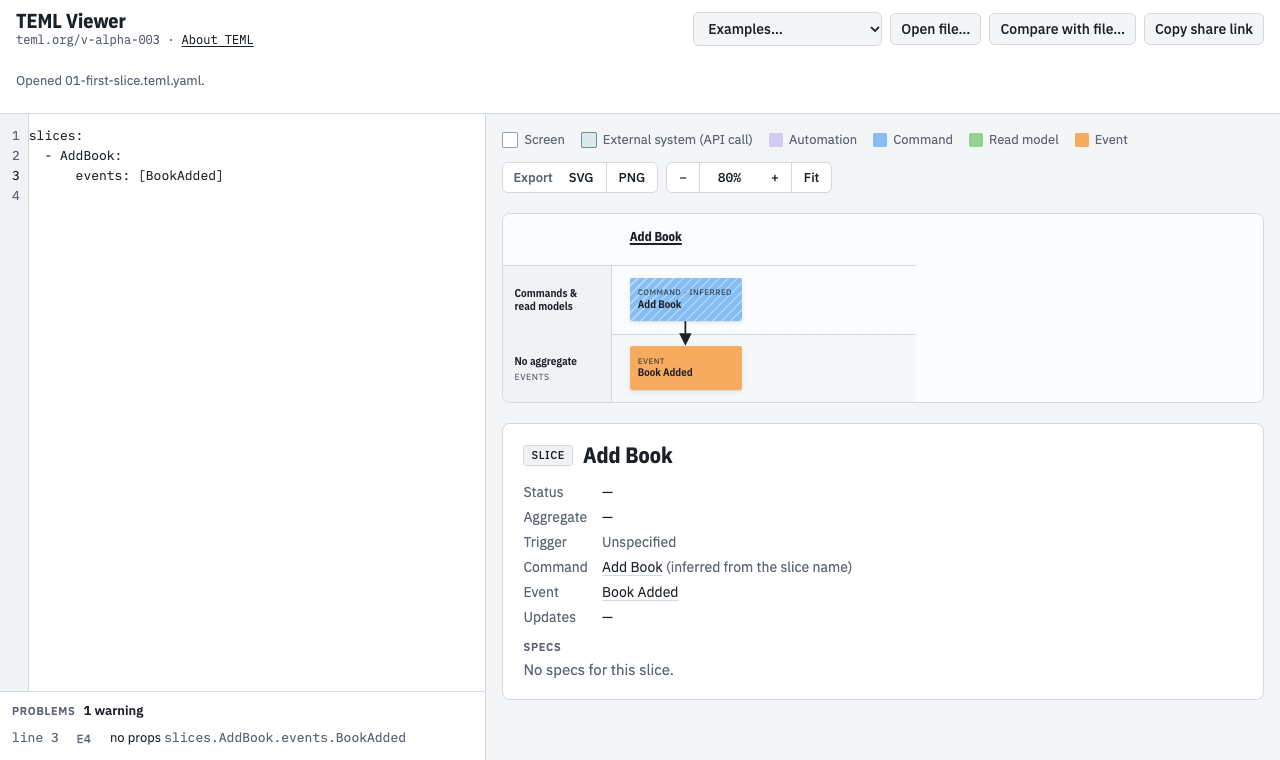Open the Examples dropdown
Screen dimensions: 1280x760
point(787,29)
